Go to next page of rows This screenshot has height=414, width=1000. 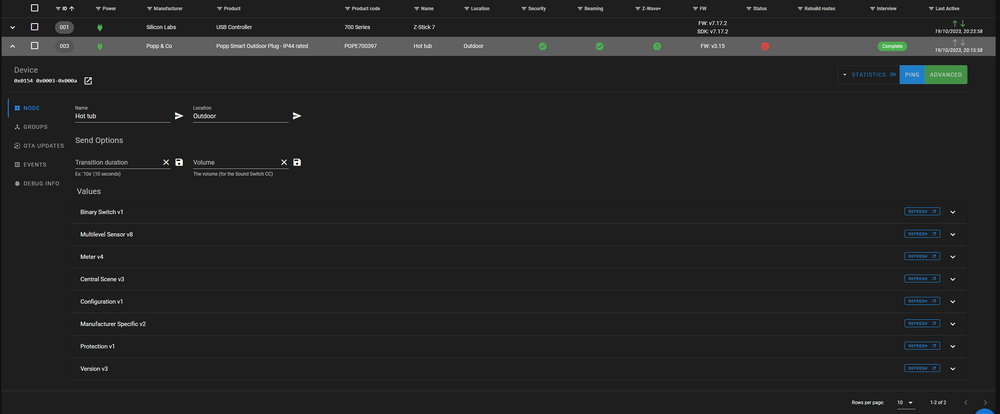point(985,403)
